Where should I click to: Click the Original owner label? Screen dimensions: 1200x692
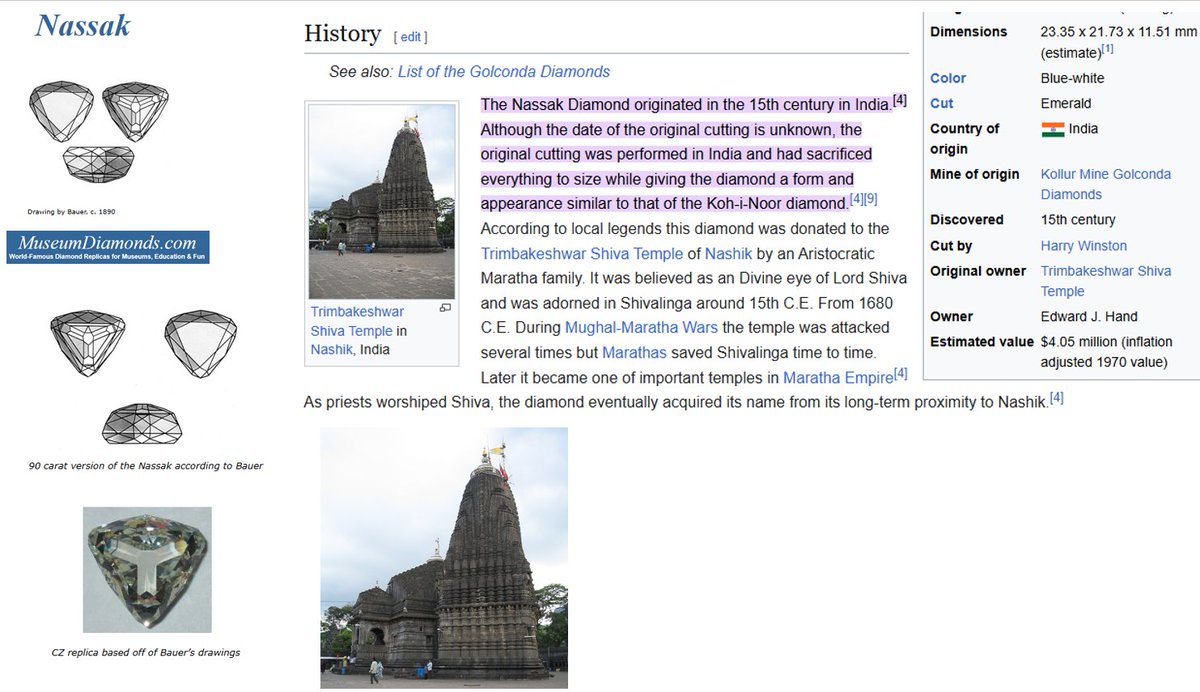[x=978, y=271]
